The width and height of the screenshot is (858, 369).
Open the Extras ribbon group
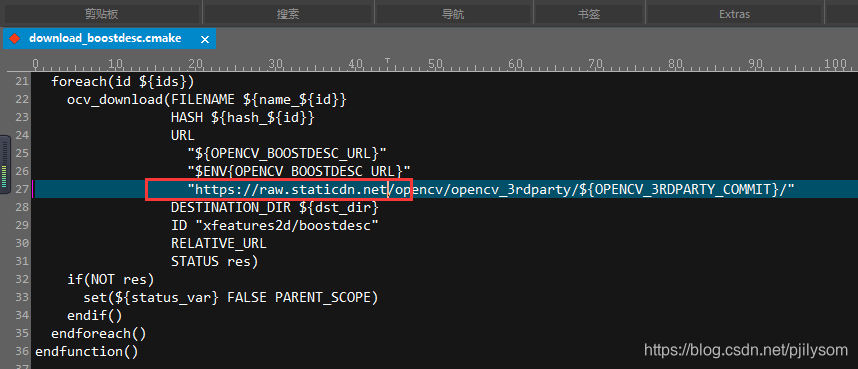[734, 14]
